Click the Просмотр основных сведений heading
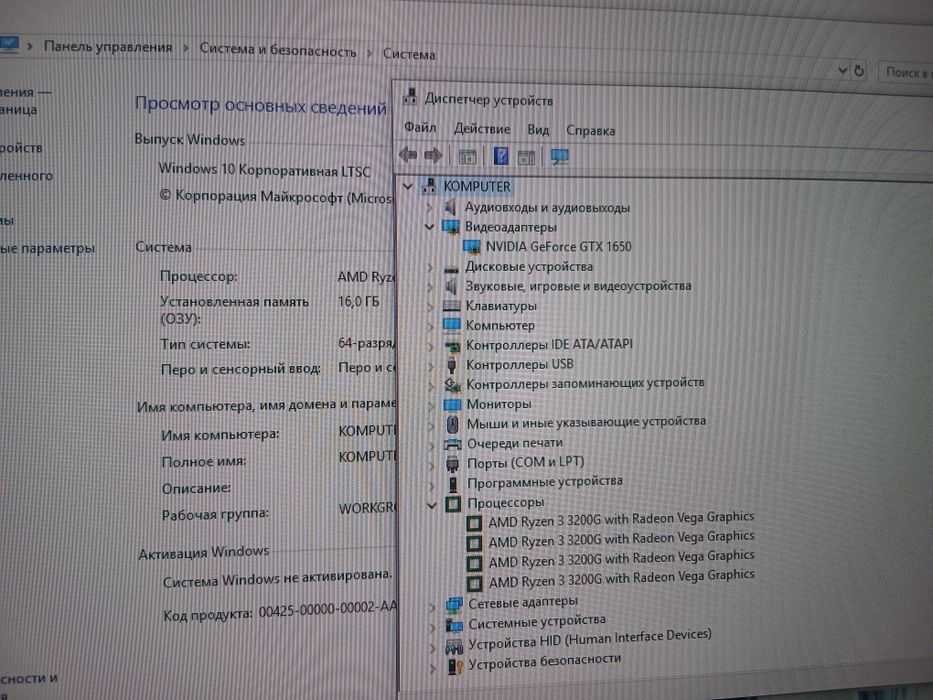The image size is (933, 700). click(261, 105)
